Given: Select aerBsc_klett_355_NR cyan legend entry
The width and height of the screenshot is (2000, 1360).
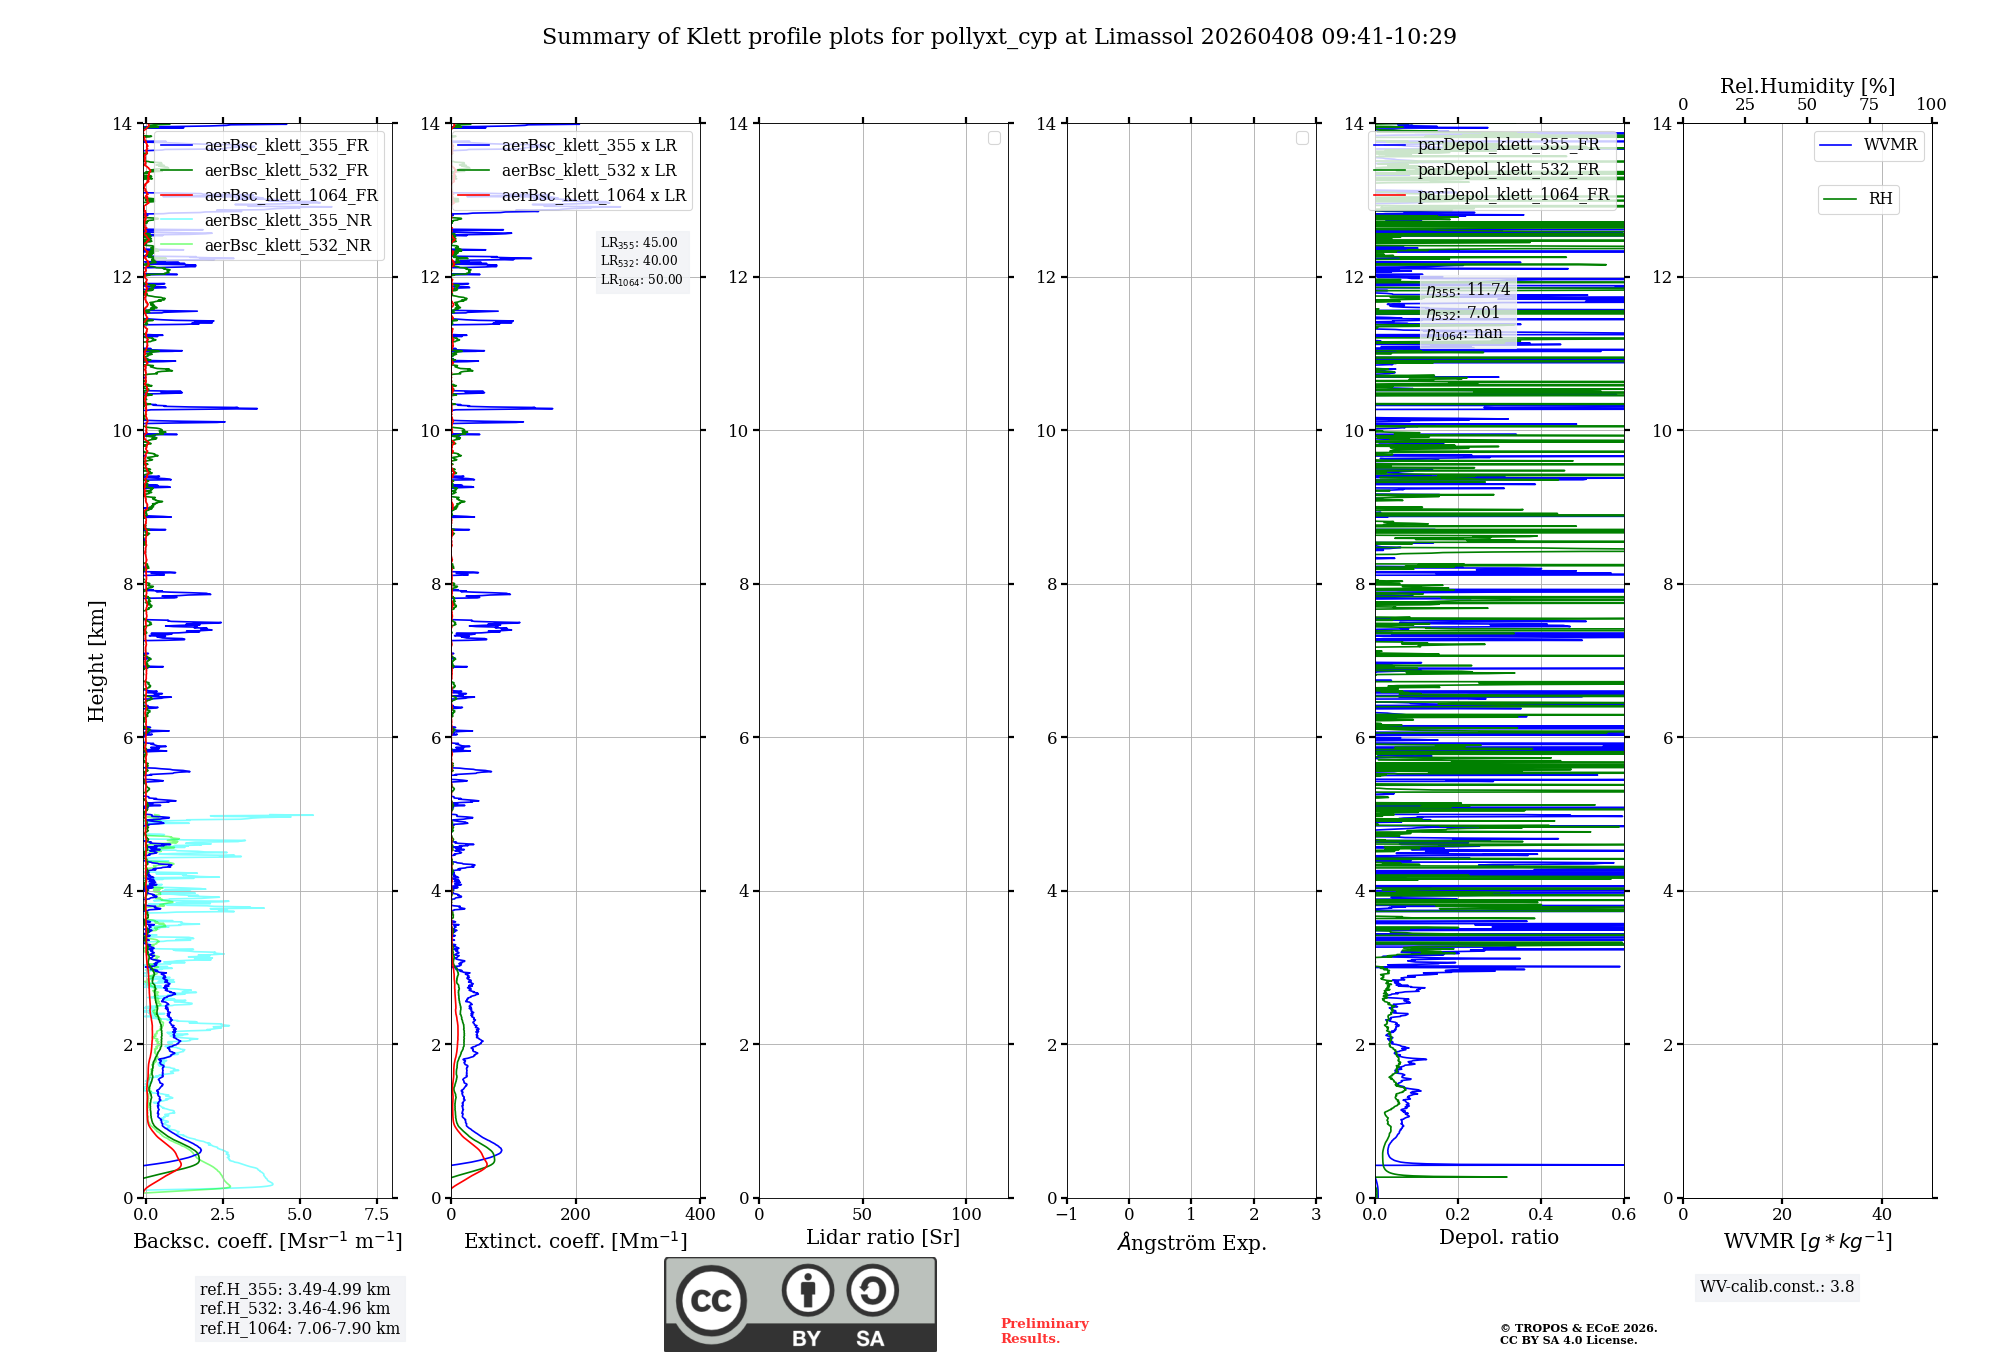Looking at the screenshot, I should pyautogui.click(x=287, y=221).
